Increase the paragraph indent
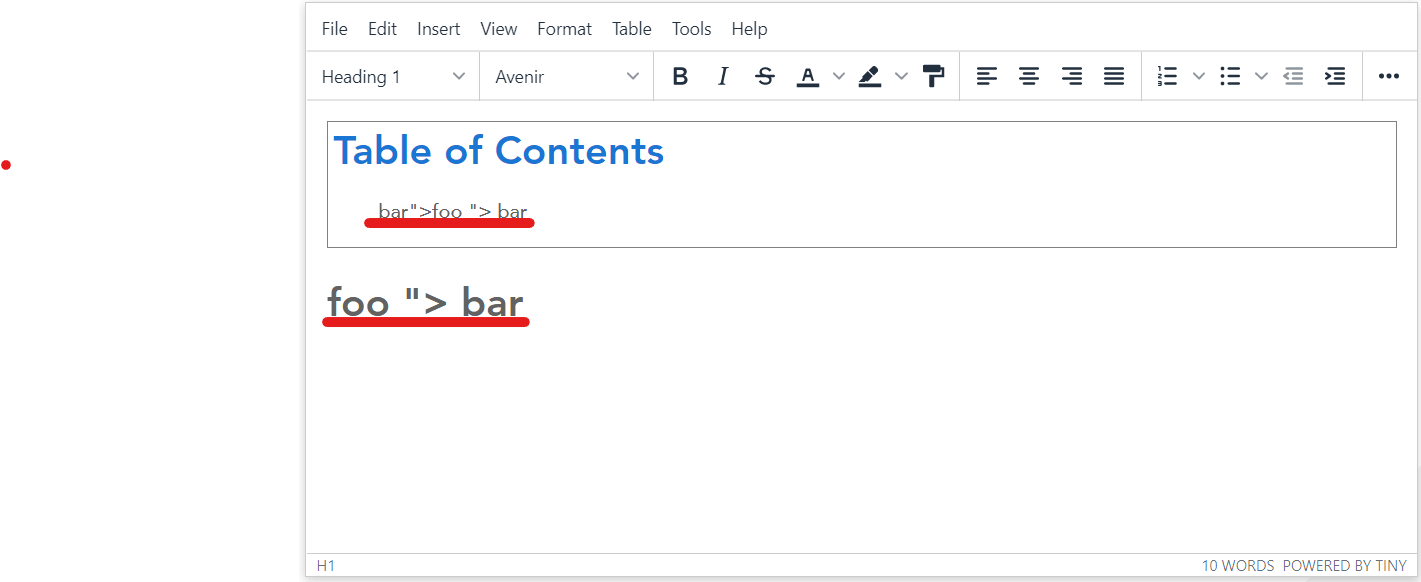 [x=1335, y=75]
